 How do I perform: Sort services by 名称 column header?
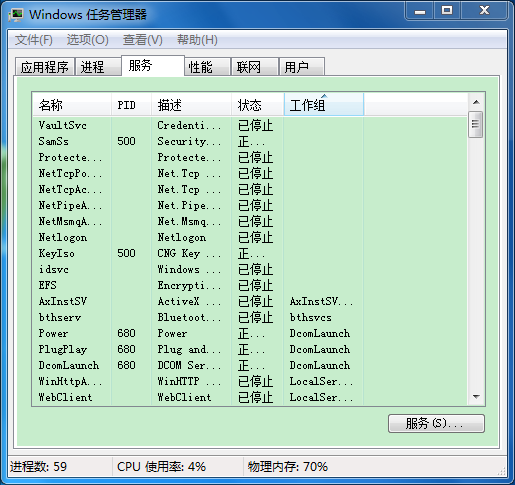click(72, 105)
